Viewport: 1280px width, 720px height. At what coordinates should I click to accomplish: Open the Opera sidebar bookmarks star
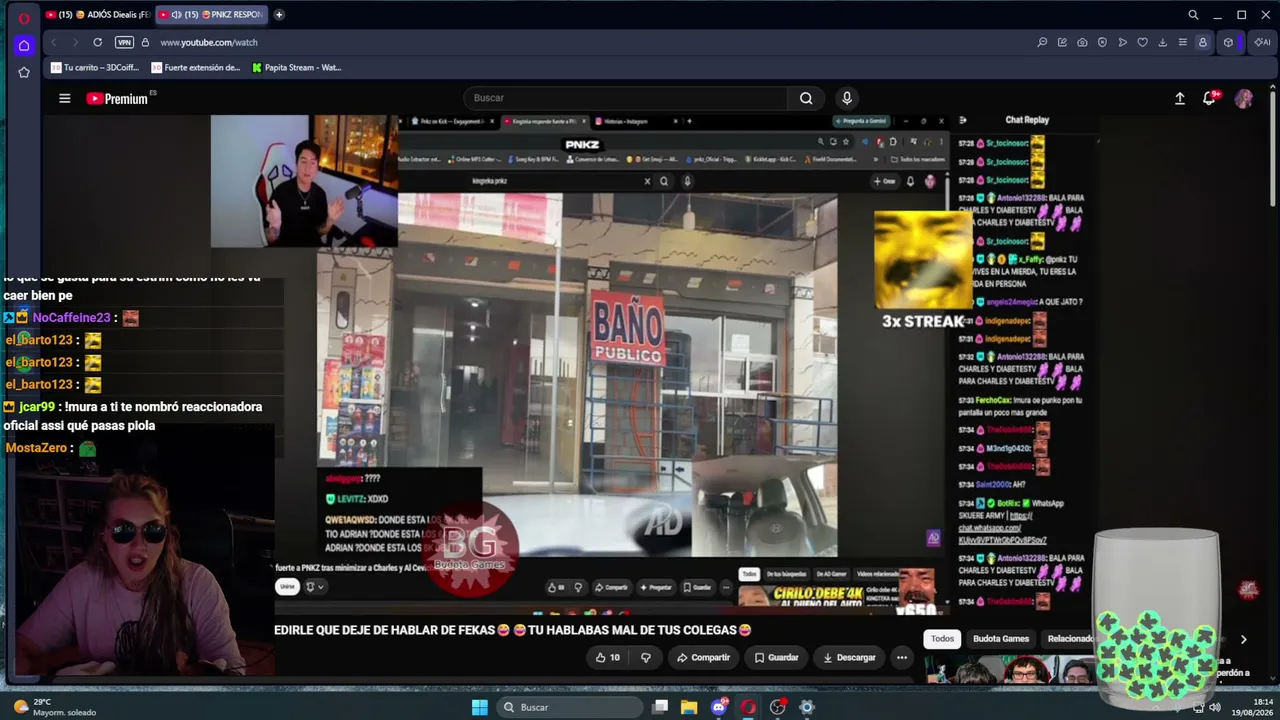[x=24, y=72]
